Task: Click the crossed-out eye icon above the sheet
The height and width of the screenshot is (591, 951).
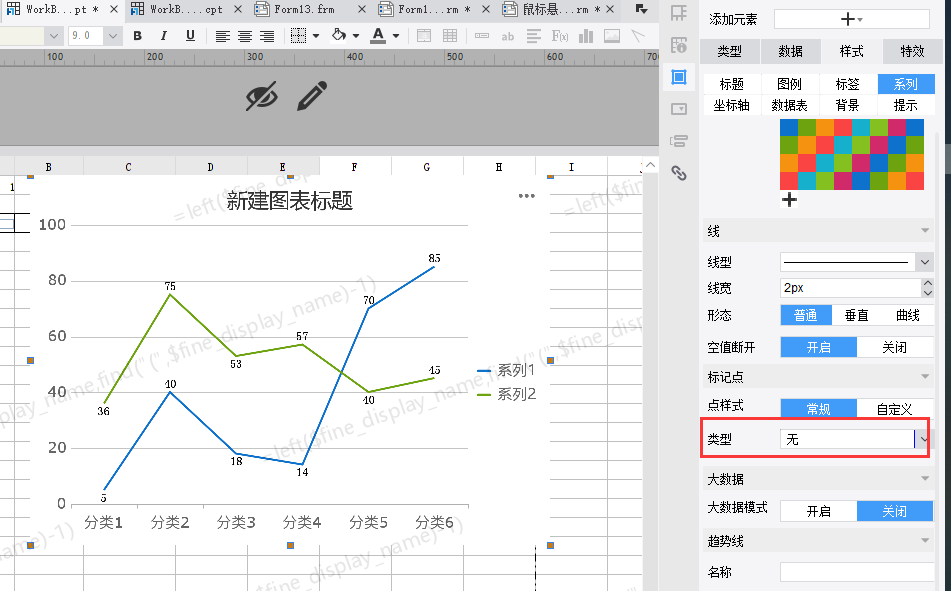Action: pos(261,96)
